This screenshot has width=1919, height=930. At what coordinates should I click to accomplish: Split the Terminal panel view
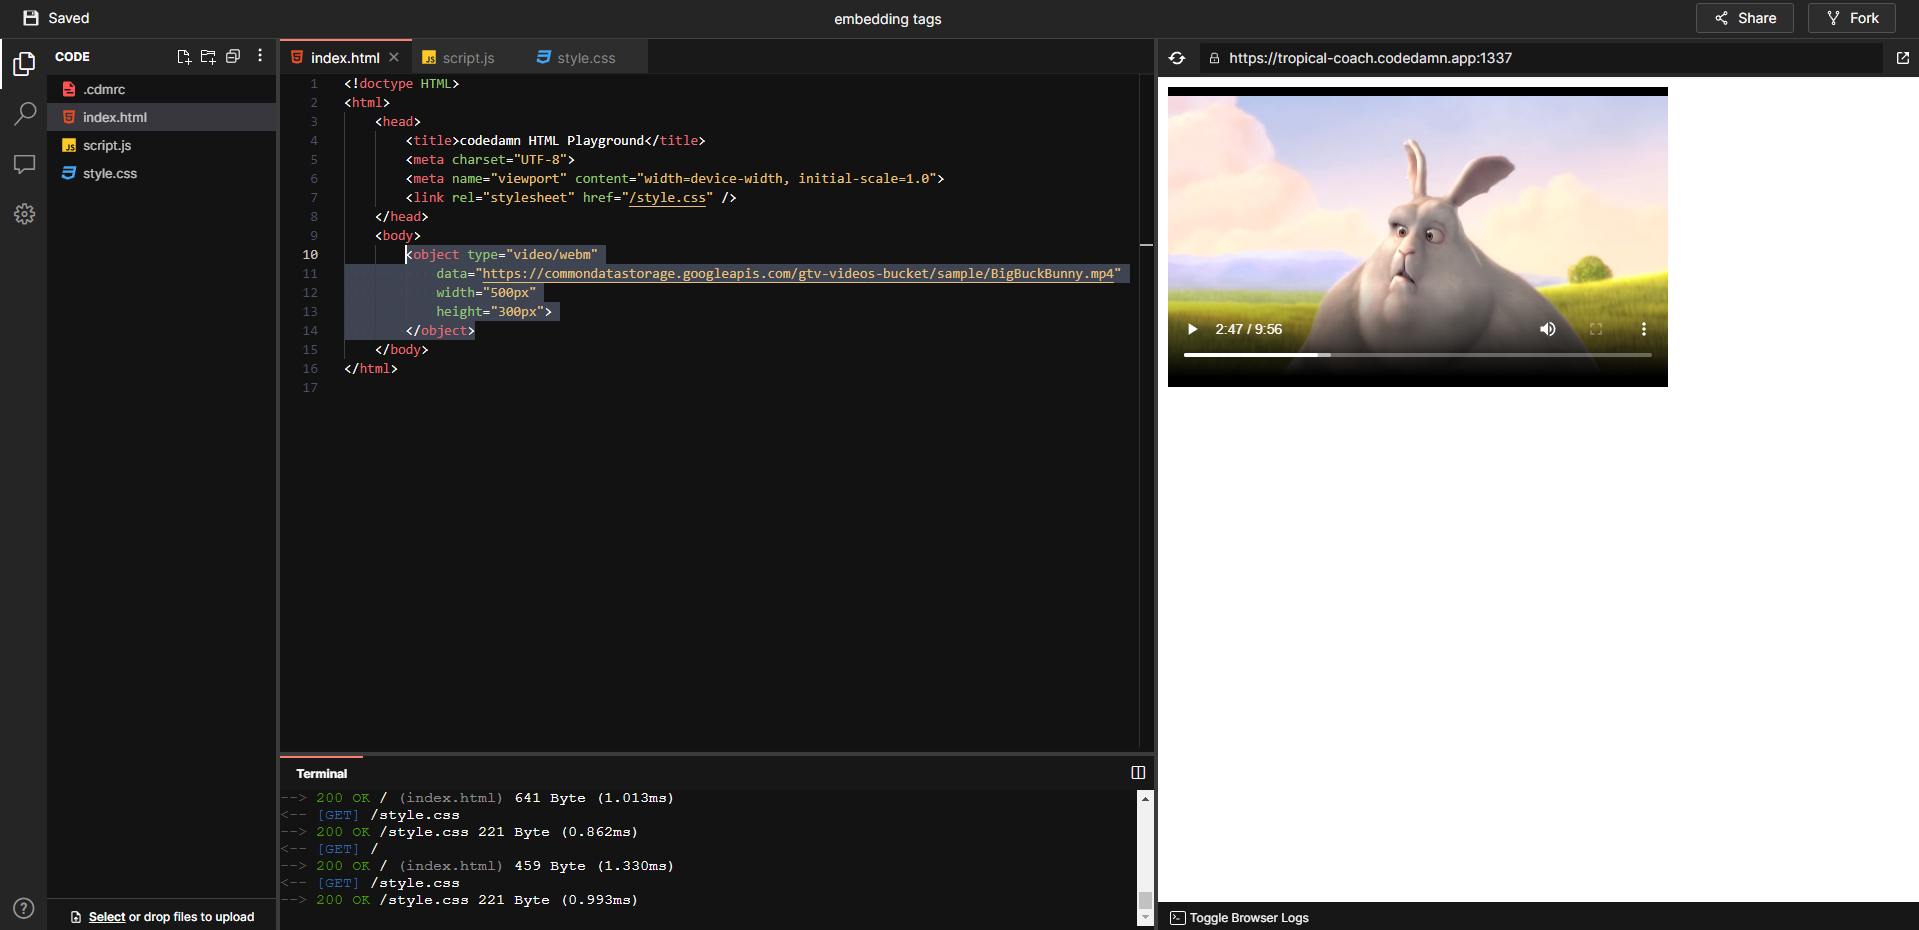[1137, 771]
